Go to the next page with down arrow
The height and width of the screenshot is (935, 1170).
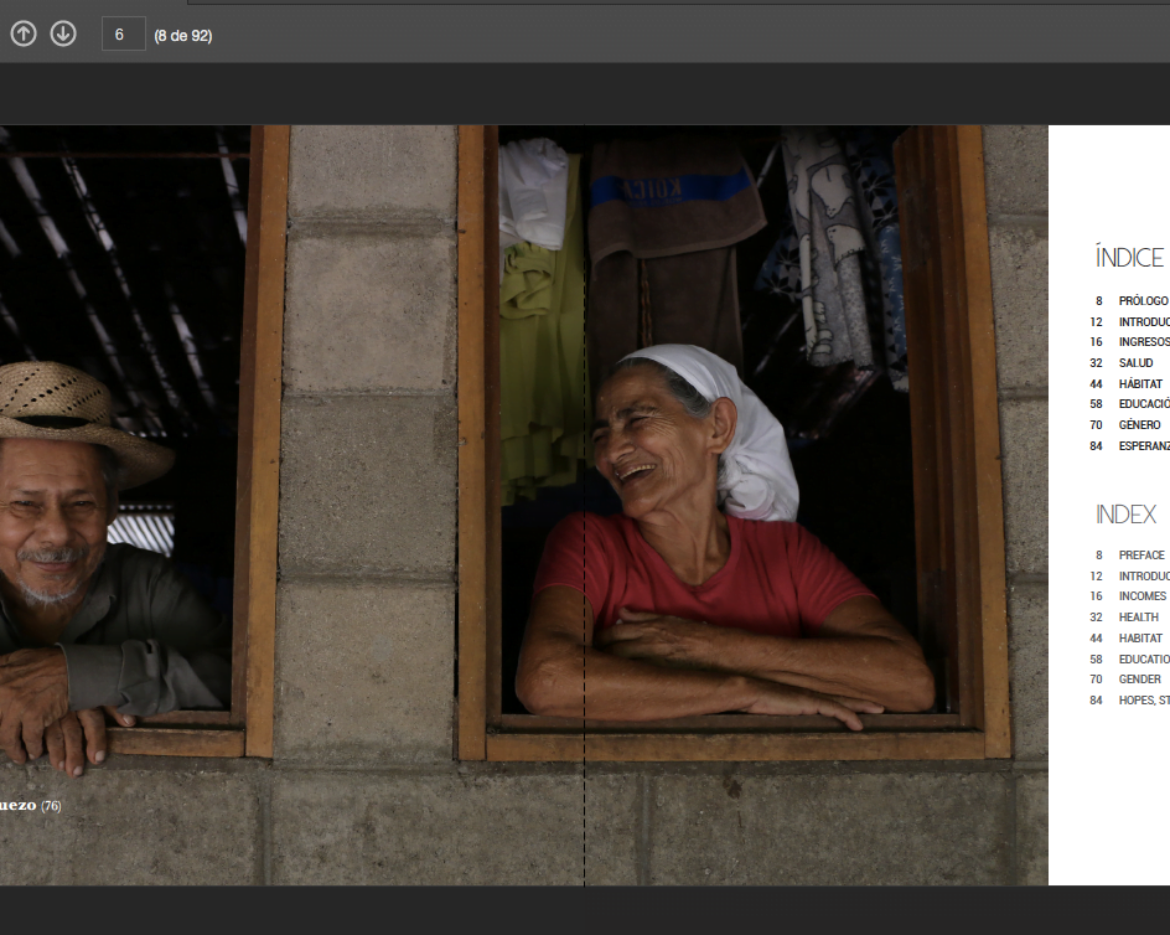point(63,34)
